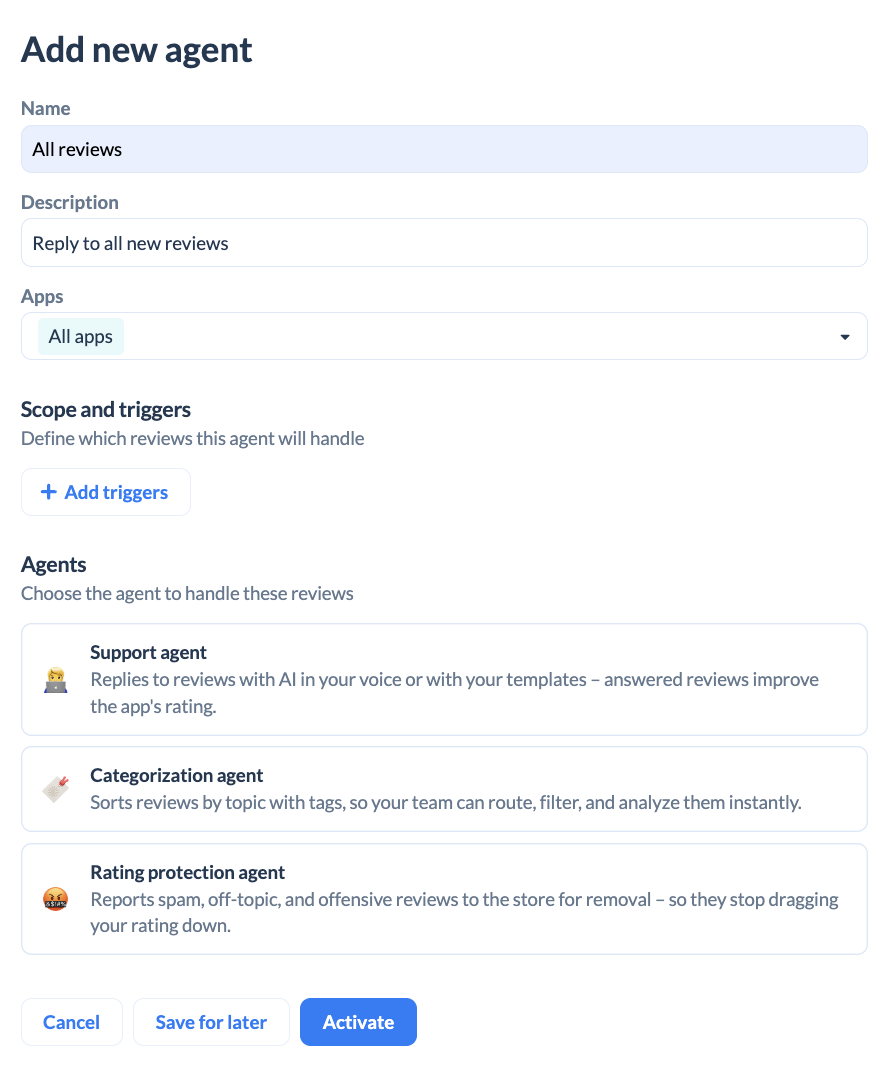The height and width of the screenshot is (1068, 886).
Task: Click the Rating protection agent description text
Action: coord(464,913)
